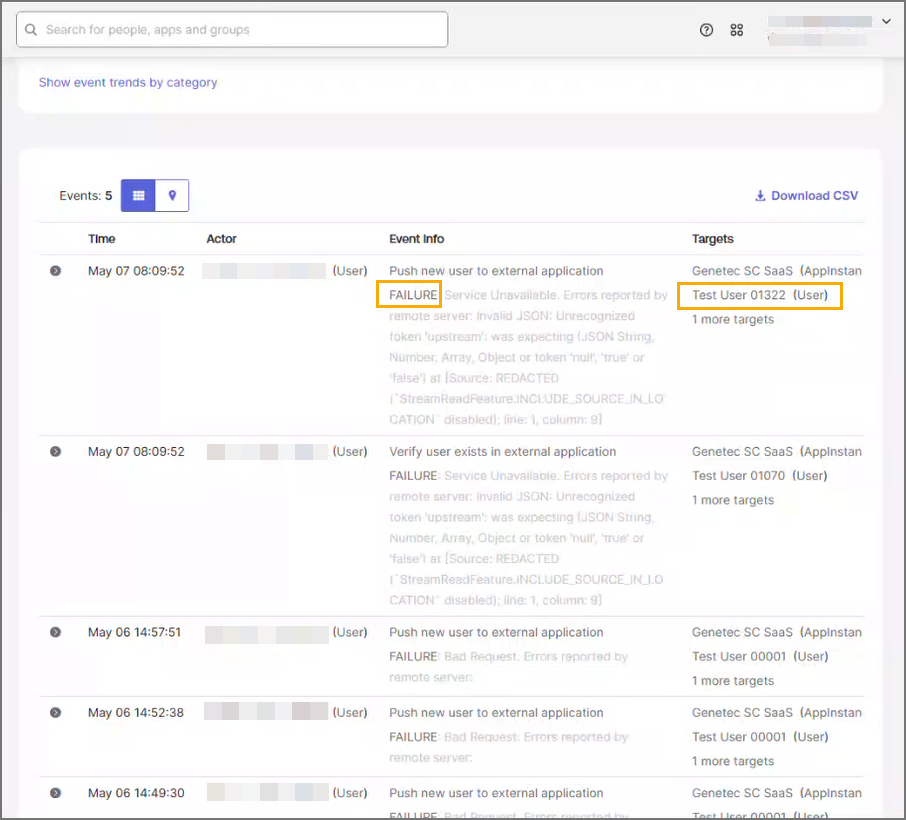Focus the people, apps and groups search field
This screenshot has width=906, height=820.
pos(232,29)
